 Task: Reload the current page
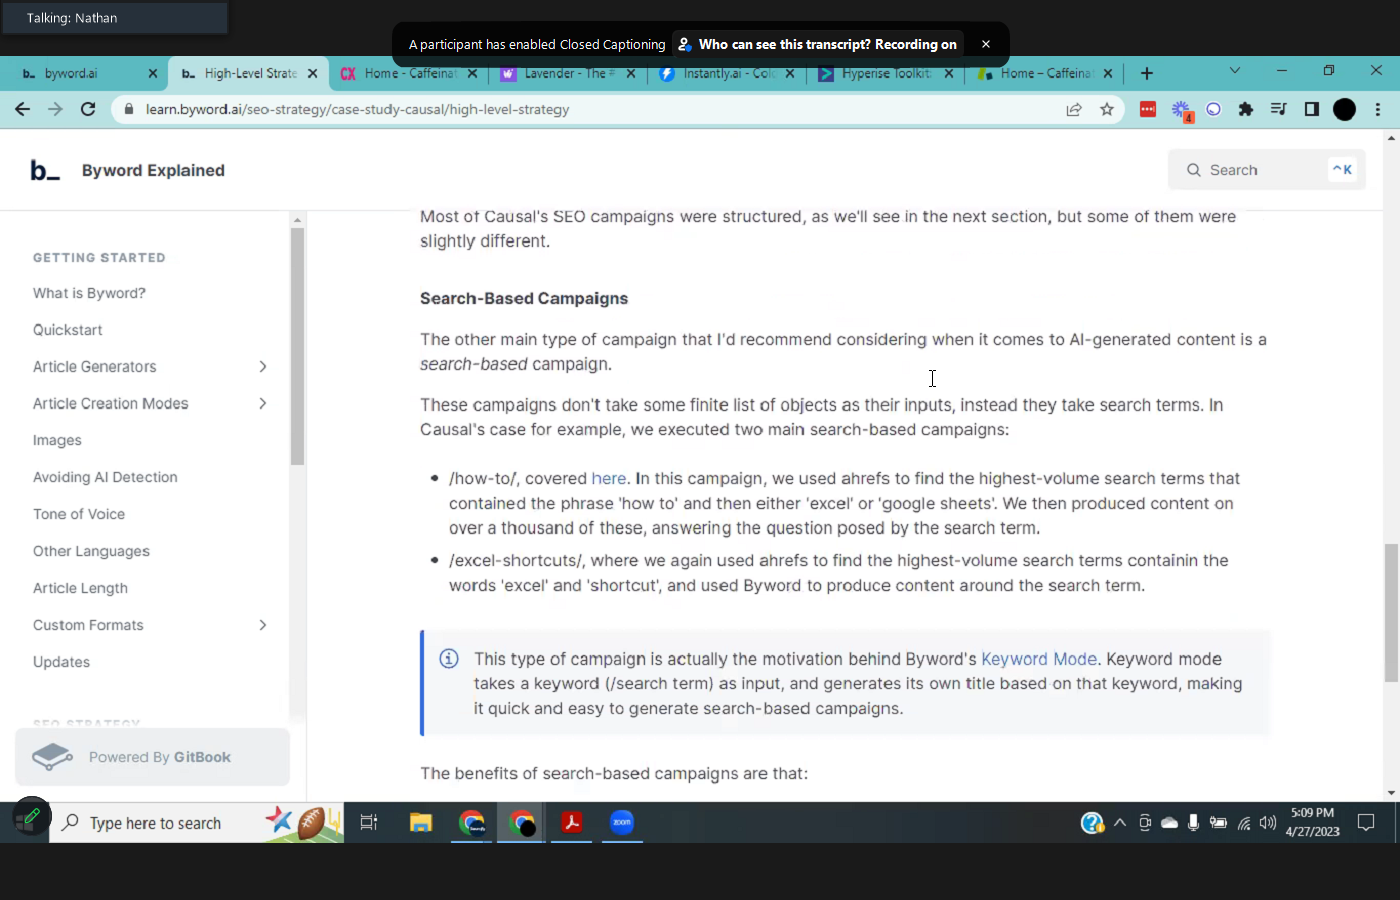tap(88, 109)
